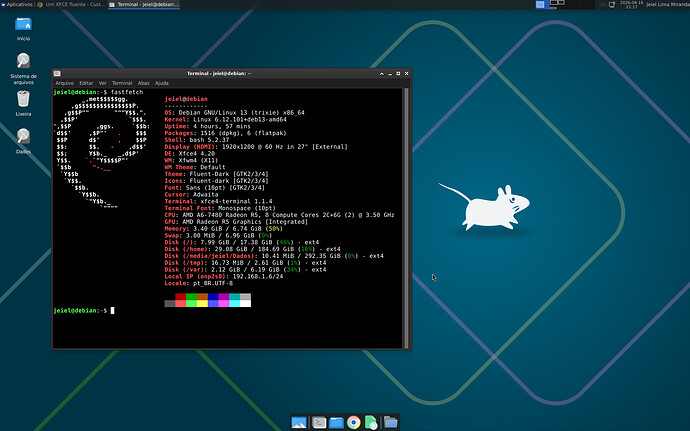Click the terminal window icon in its title bar

click(57, 74)
